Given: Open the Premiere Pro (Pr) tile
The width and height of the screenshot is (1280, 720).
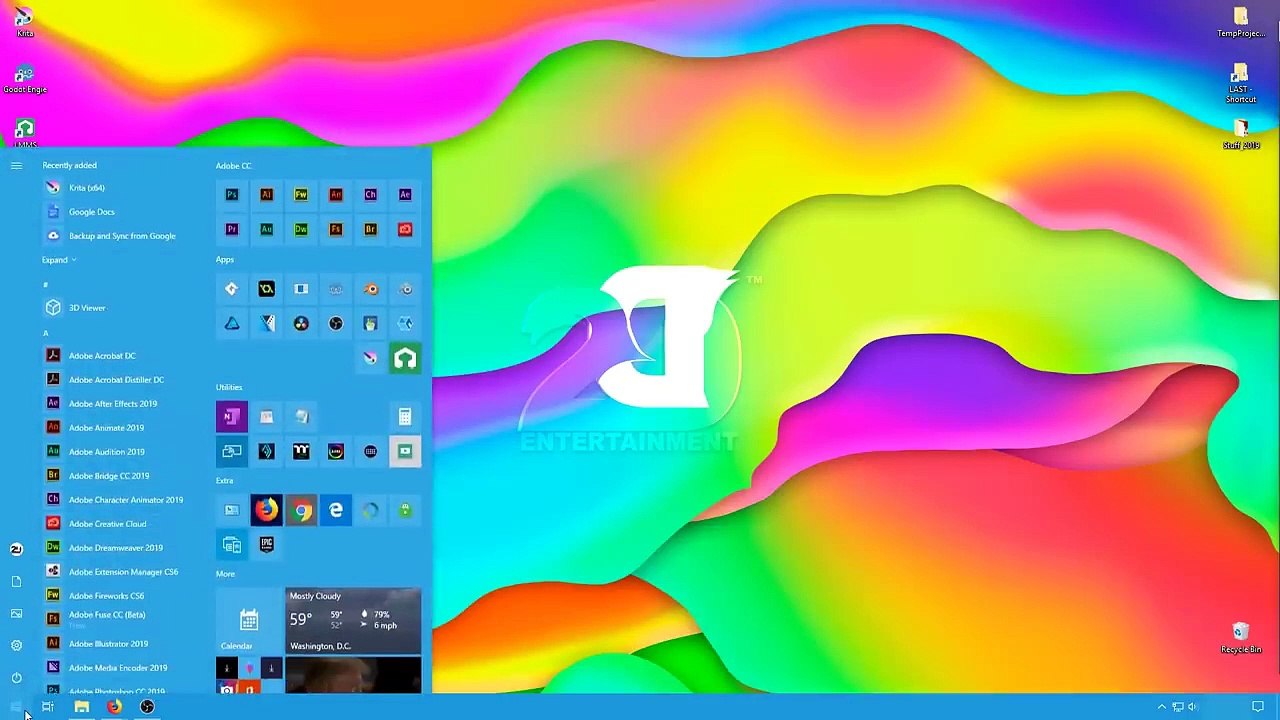Looking at the screenshot, I should pos(232,229).
